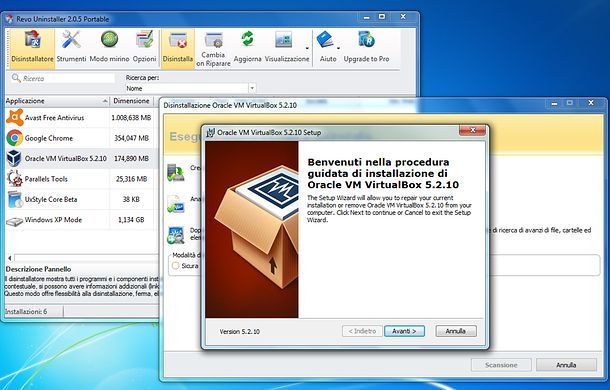Screen dimensions: 610x390
Task: Click the Version 5.2.10 label in setup
Action: pyautogui.click(x=240, y=332)
